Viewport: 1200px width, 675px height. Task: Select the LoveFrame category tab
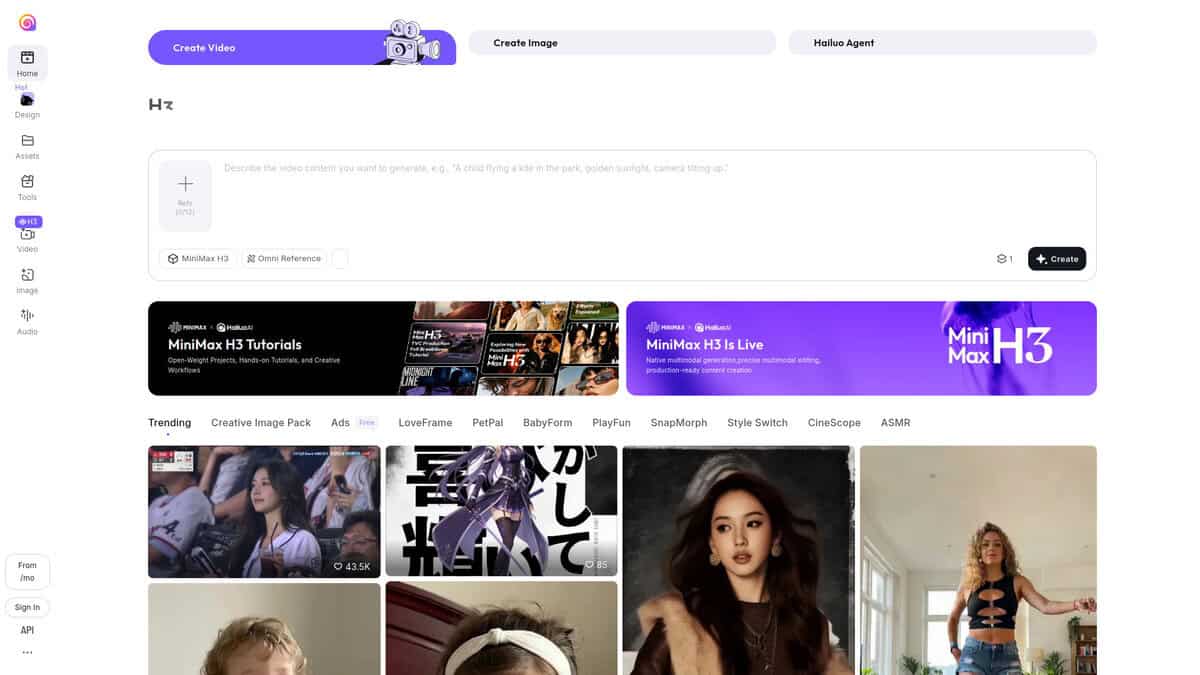(x=425, y=423)
